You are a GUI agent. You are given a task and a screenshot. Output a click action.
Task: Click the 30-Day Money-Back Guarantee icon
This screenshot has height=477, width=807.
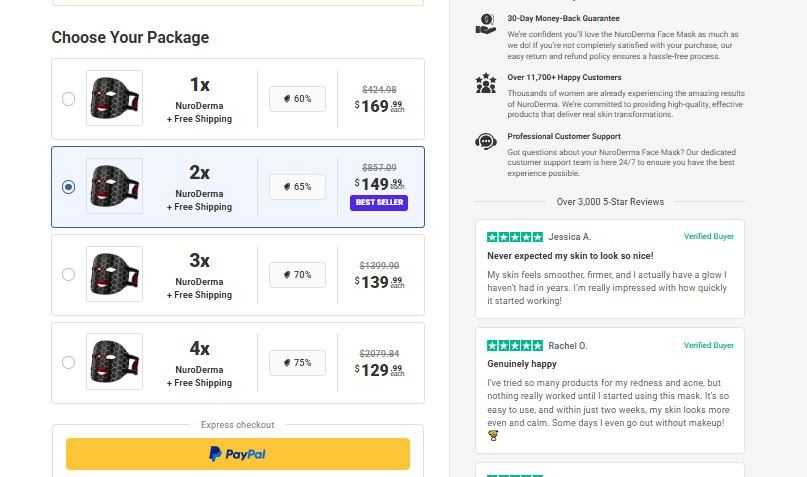coord(486,25)
